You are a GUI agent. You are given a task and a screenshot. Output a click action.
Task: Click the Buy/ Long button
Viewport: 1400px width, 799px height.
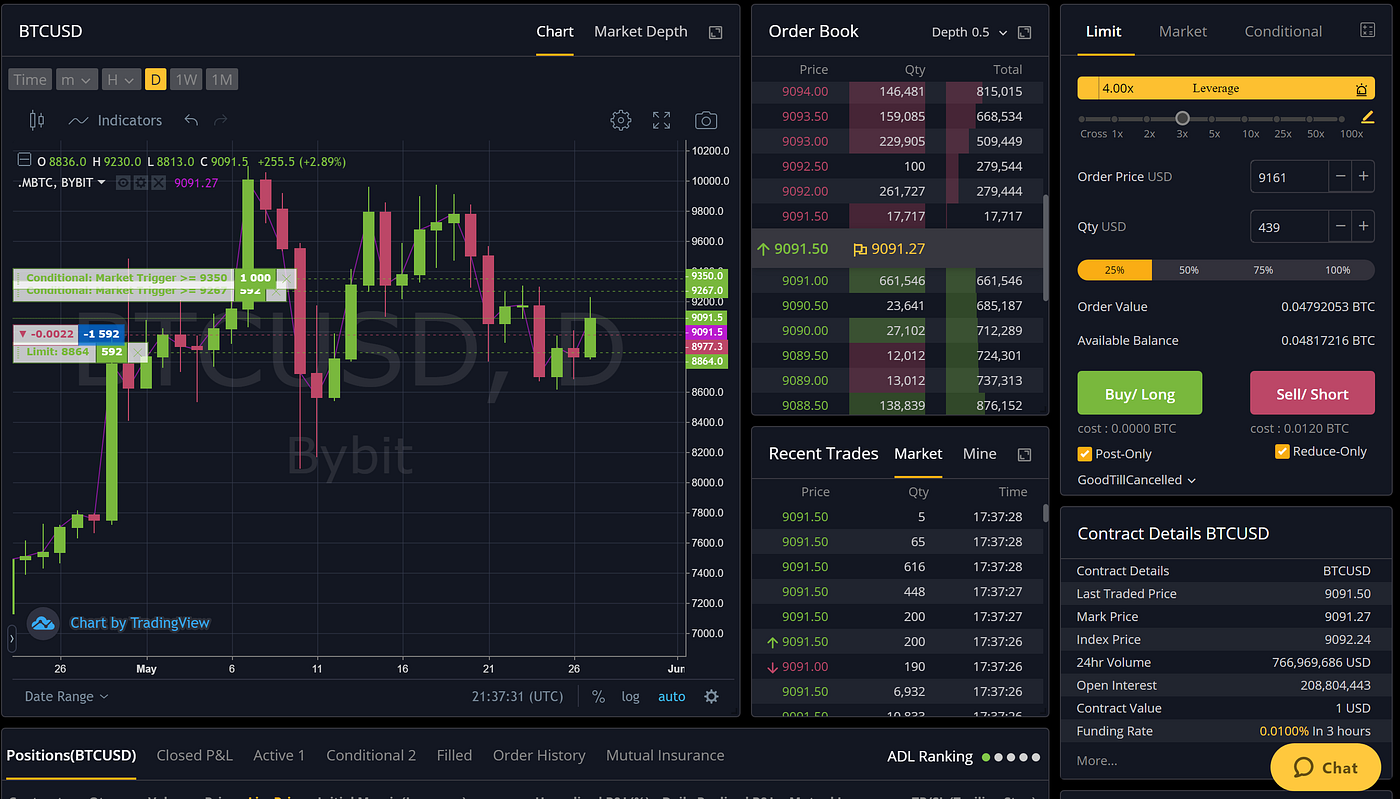coord(1139,394)
